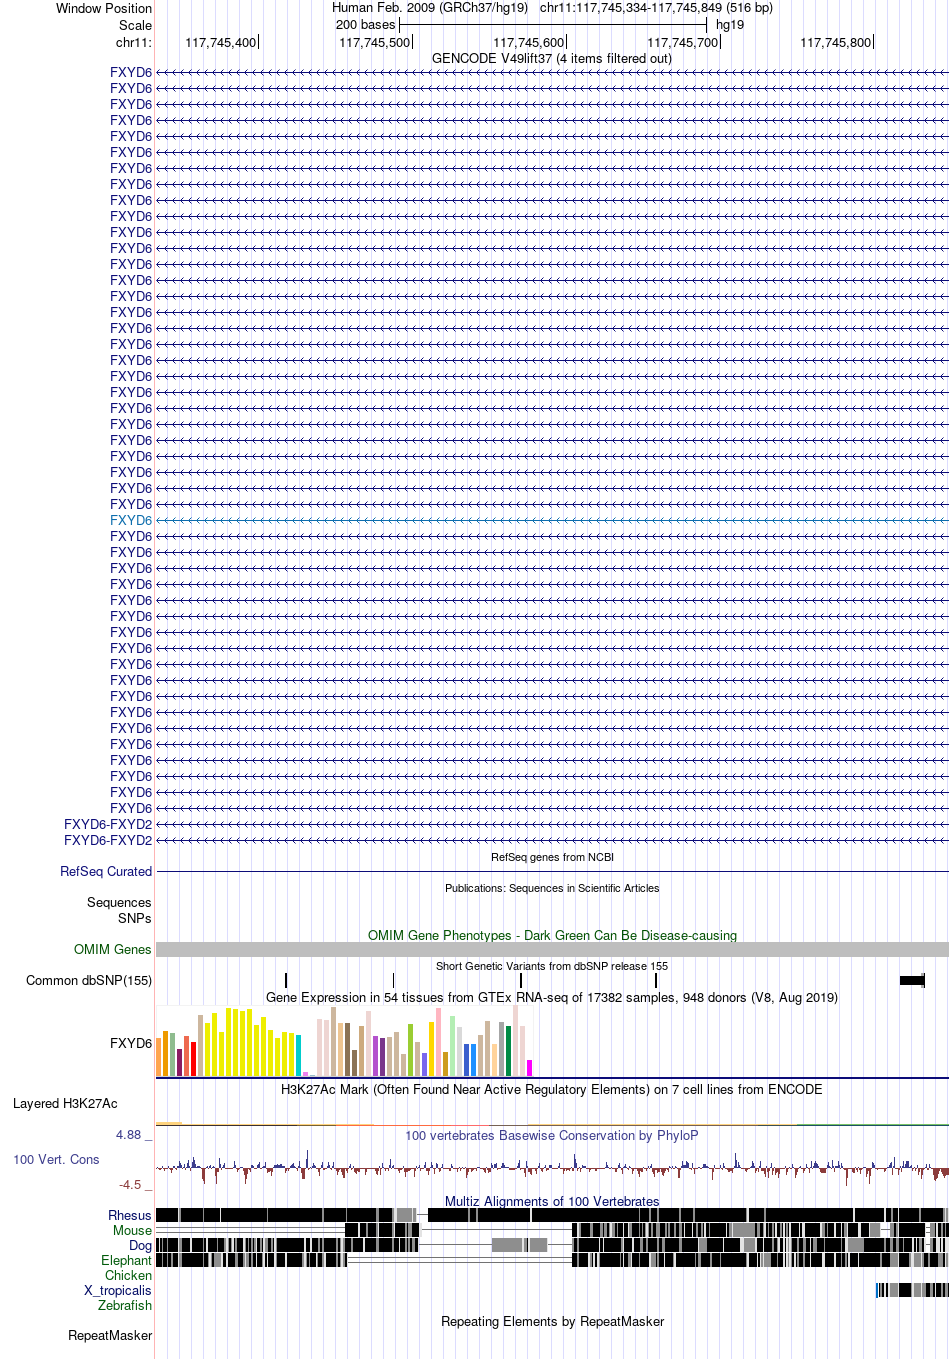Click the Publications: Sequences in Scientific Articles title
The height and width of the screenshot is (1359, 950).
point(552,888)
